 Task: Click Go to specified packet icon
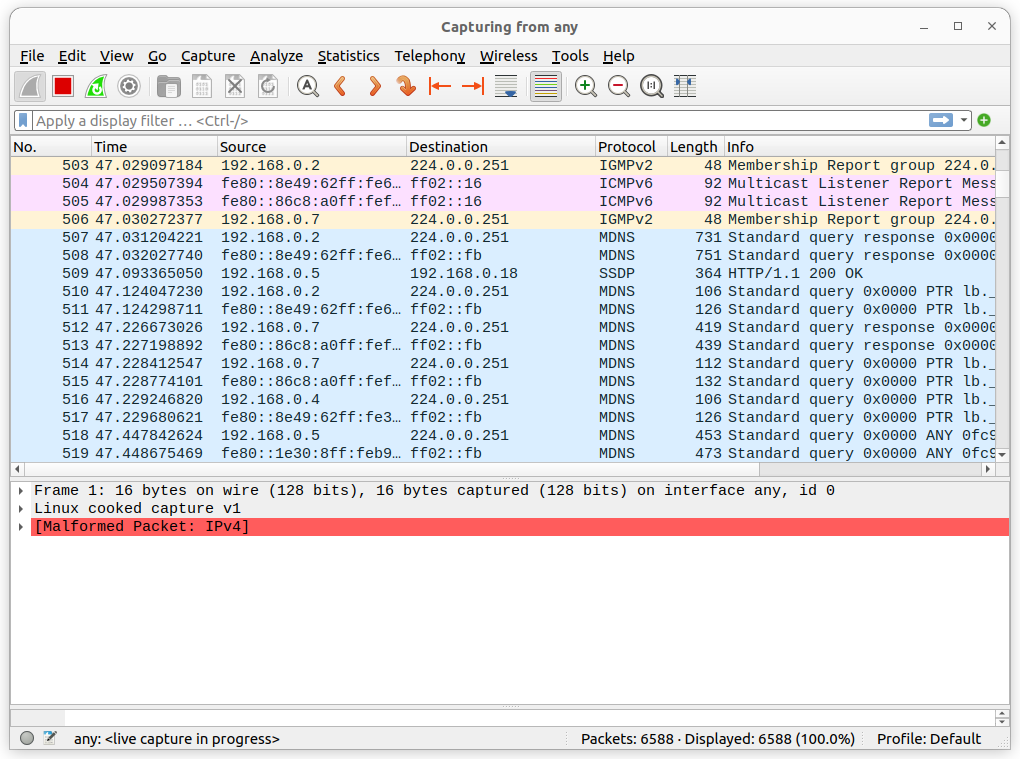point(407,87)
